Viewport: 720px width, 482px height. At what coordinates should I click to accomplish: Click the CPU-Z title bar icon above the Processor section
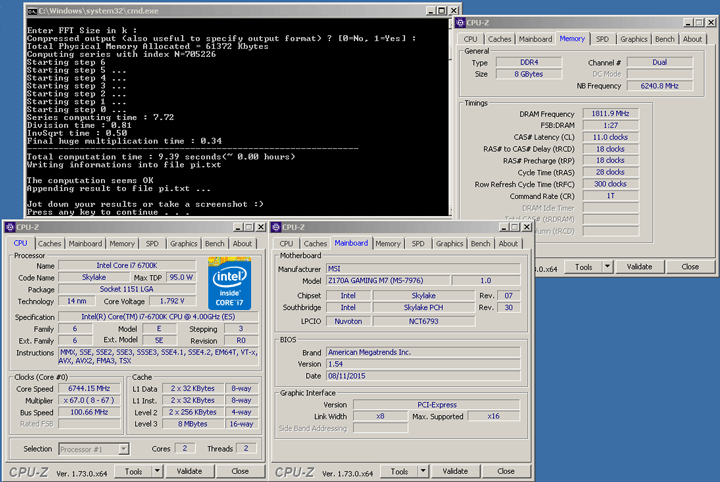coord(10,227)
